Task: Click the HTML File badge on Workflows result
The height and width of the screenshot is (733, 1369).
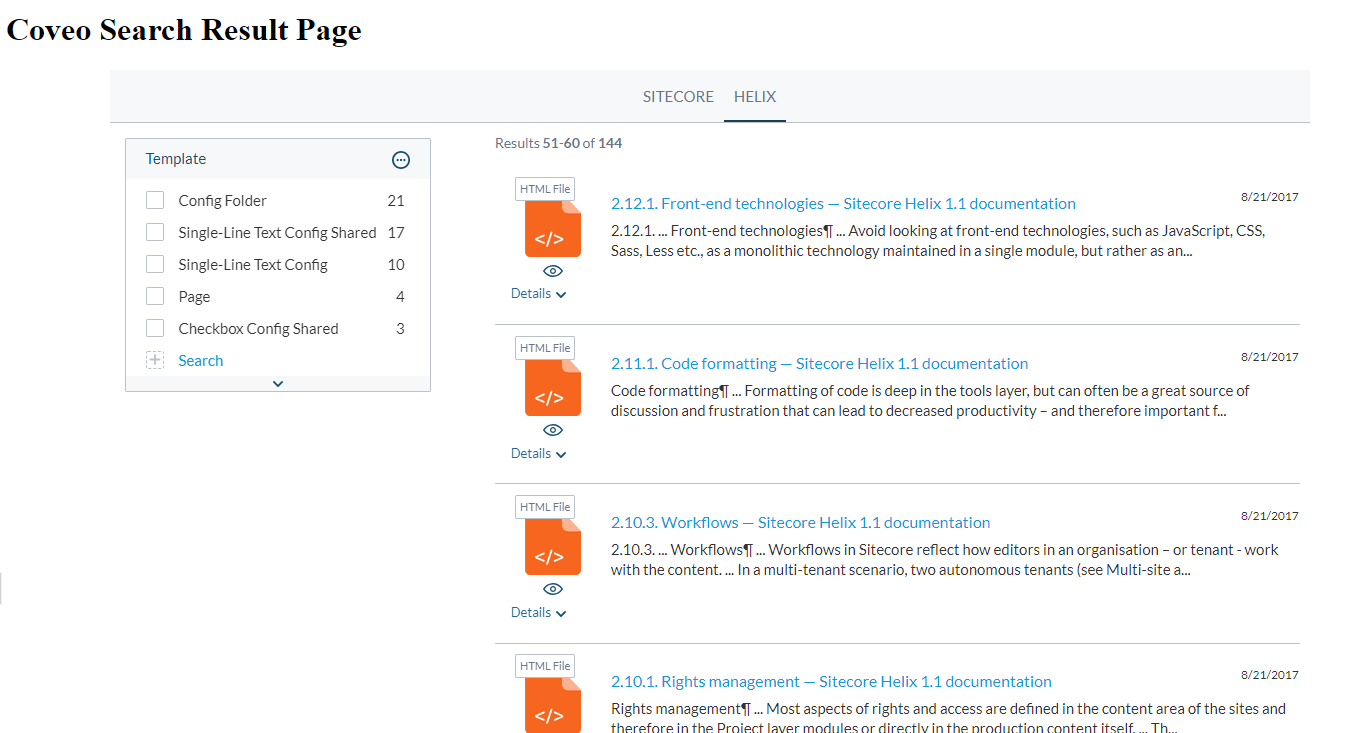Action: coord(545,507)
